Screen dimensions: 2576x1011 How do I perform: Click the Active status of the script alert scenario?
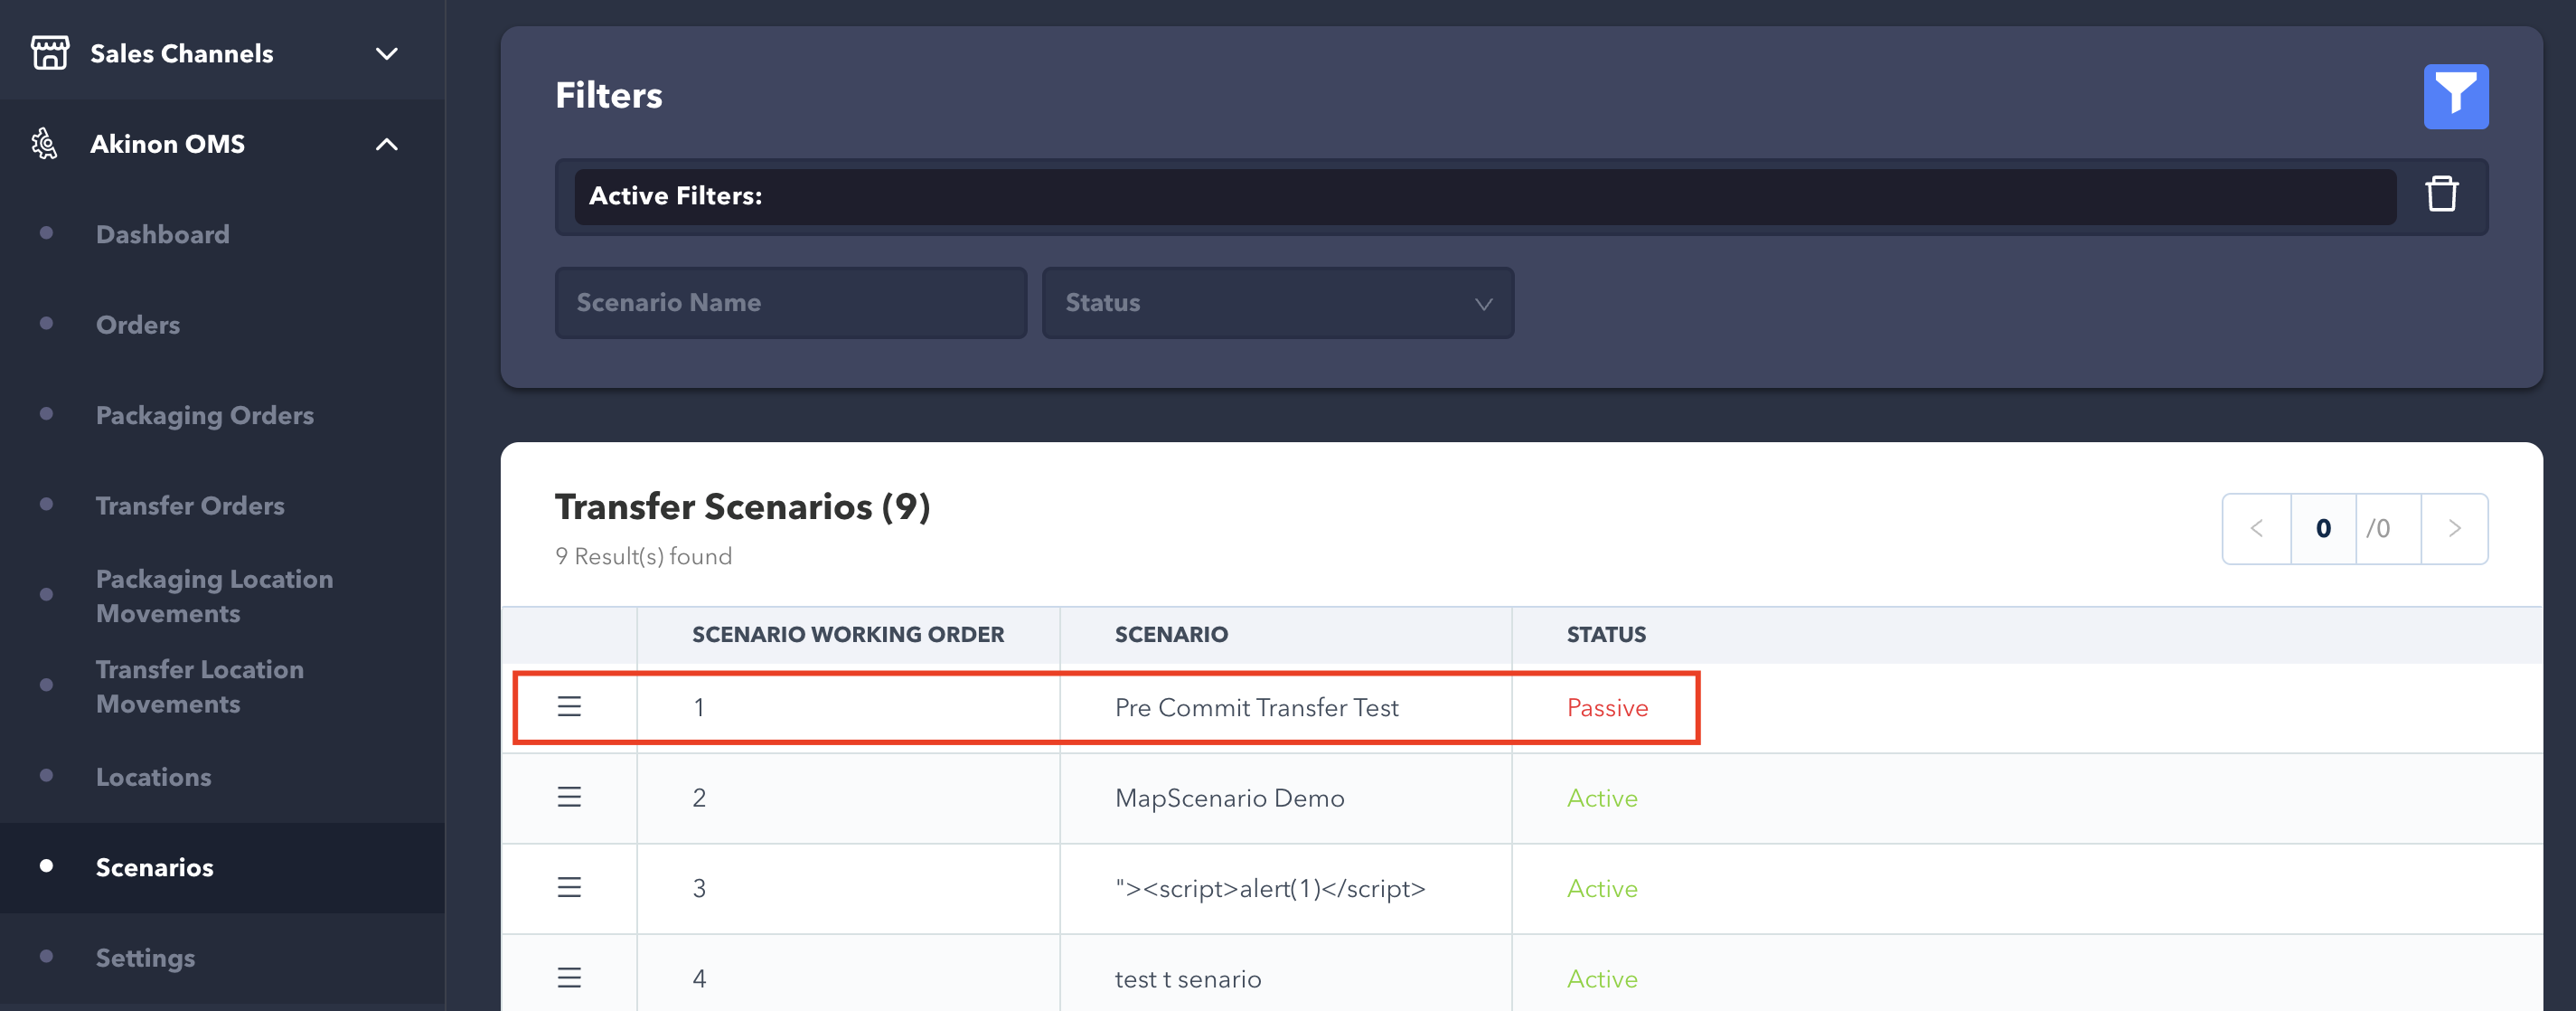tap(1601, 889)
